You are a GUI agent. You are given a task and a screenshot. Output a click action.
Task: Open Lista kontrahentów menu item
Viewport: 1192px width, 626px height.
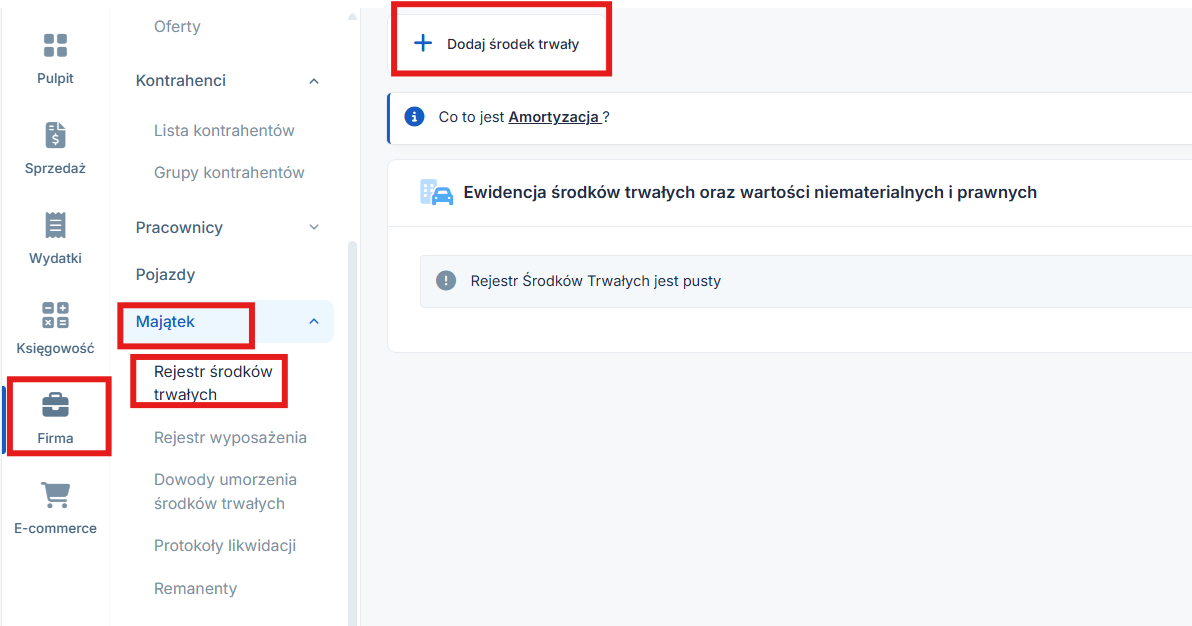pos(224,131)
